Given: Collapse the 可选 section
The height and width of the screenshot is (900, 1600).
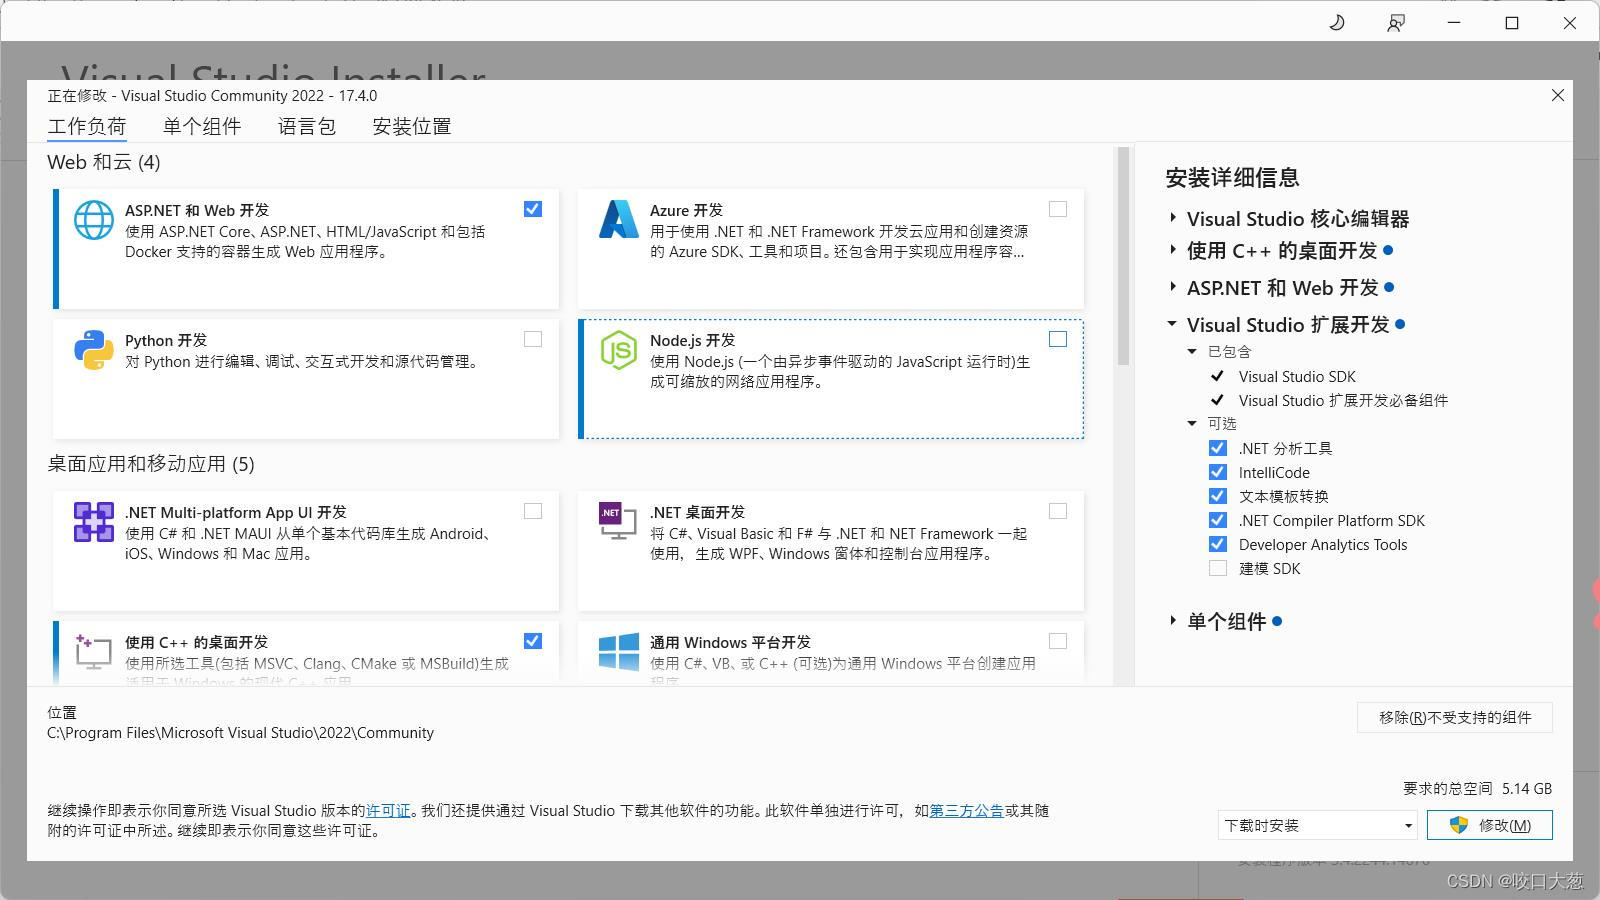Looking at the screenshot, I should [1192, 424].
